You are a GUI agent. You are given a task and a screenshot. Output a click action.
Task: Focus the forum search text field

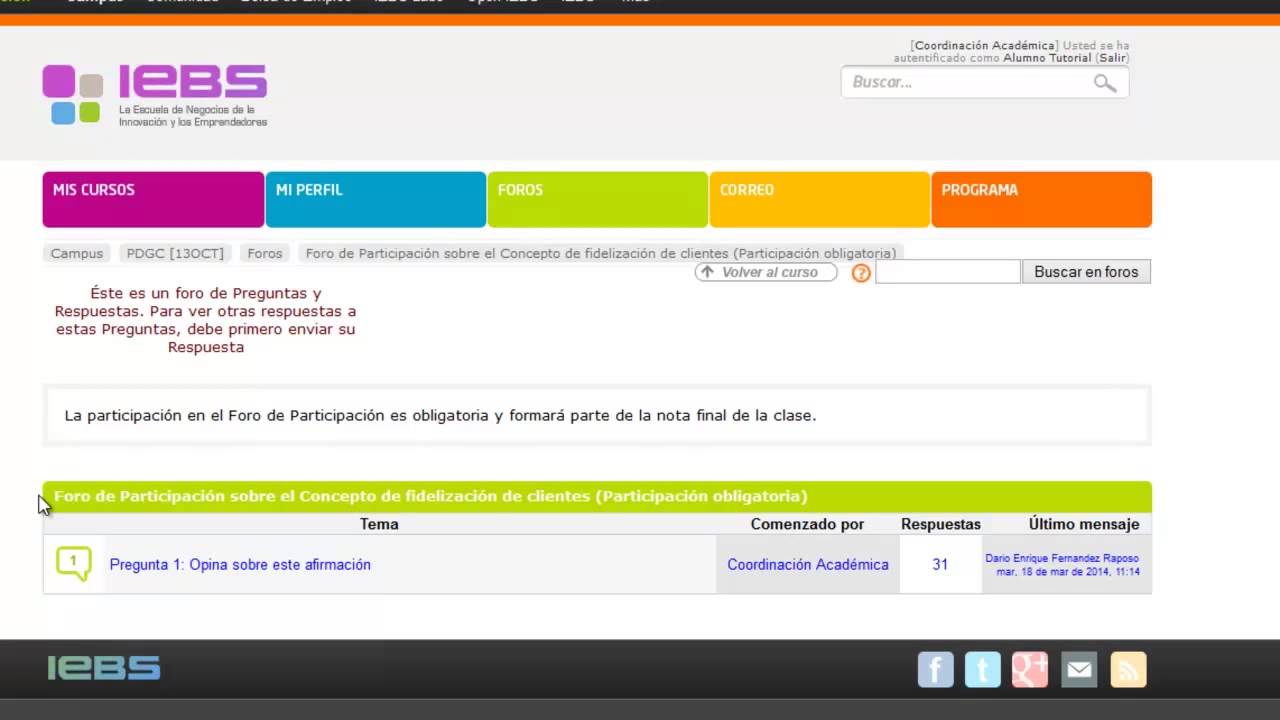[948, 272]
